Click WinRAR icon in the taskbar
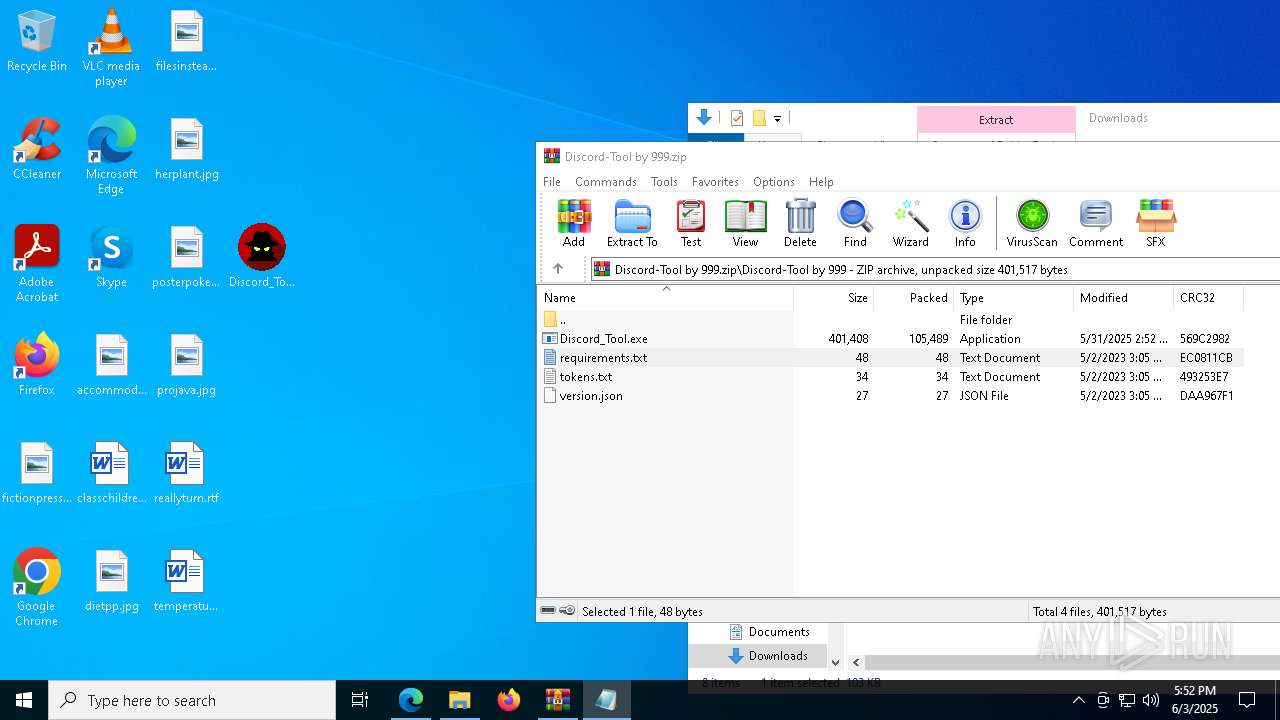Image resolution: width=1280 pixels, height=720 pixels. [558, 700]
